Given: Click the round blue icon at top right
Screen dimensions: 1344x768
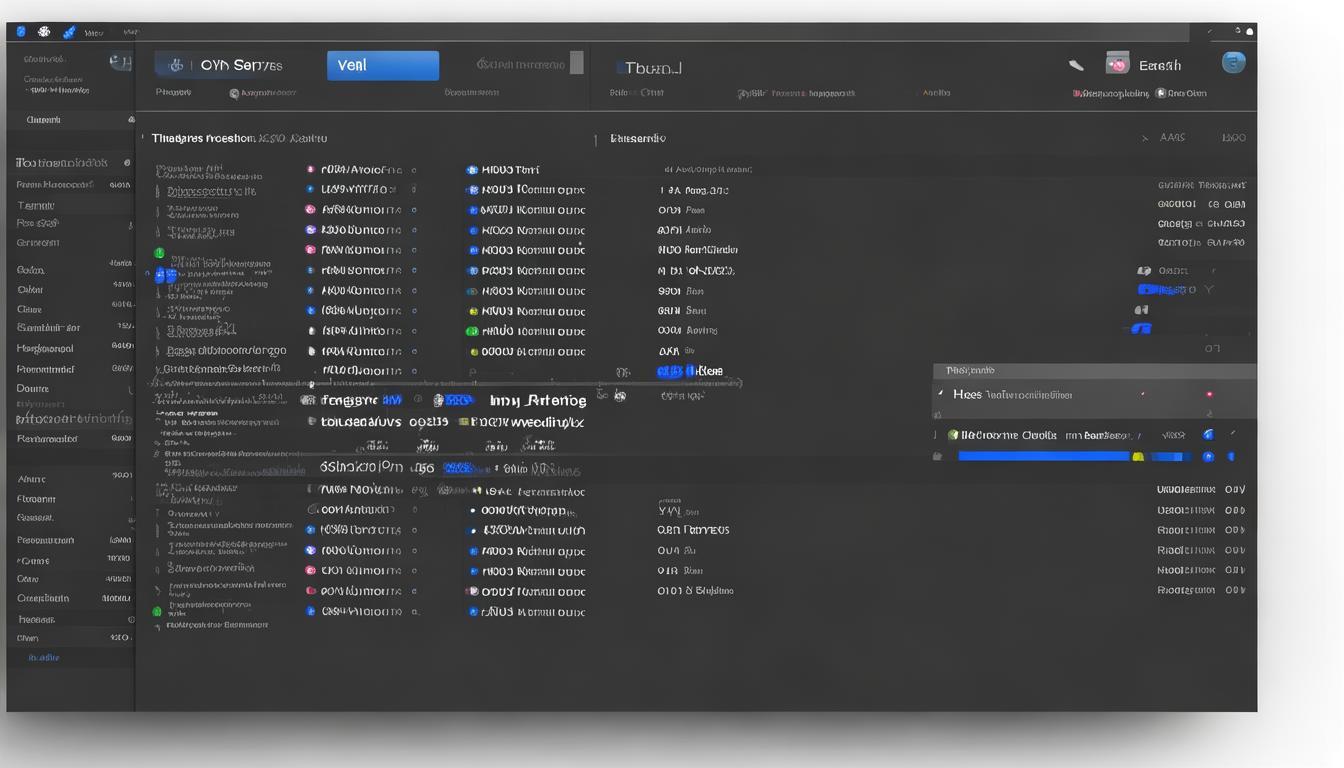Looking at the screenshot, I should (1234, 63).
